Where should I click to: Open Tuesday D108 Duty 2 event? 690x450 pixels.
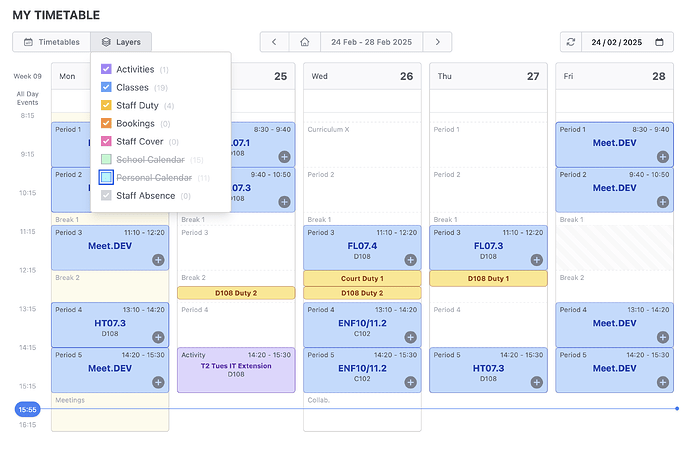(x=236, y=293)
